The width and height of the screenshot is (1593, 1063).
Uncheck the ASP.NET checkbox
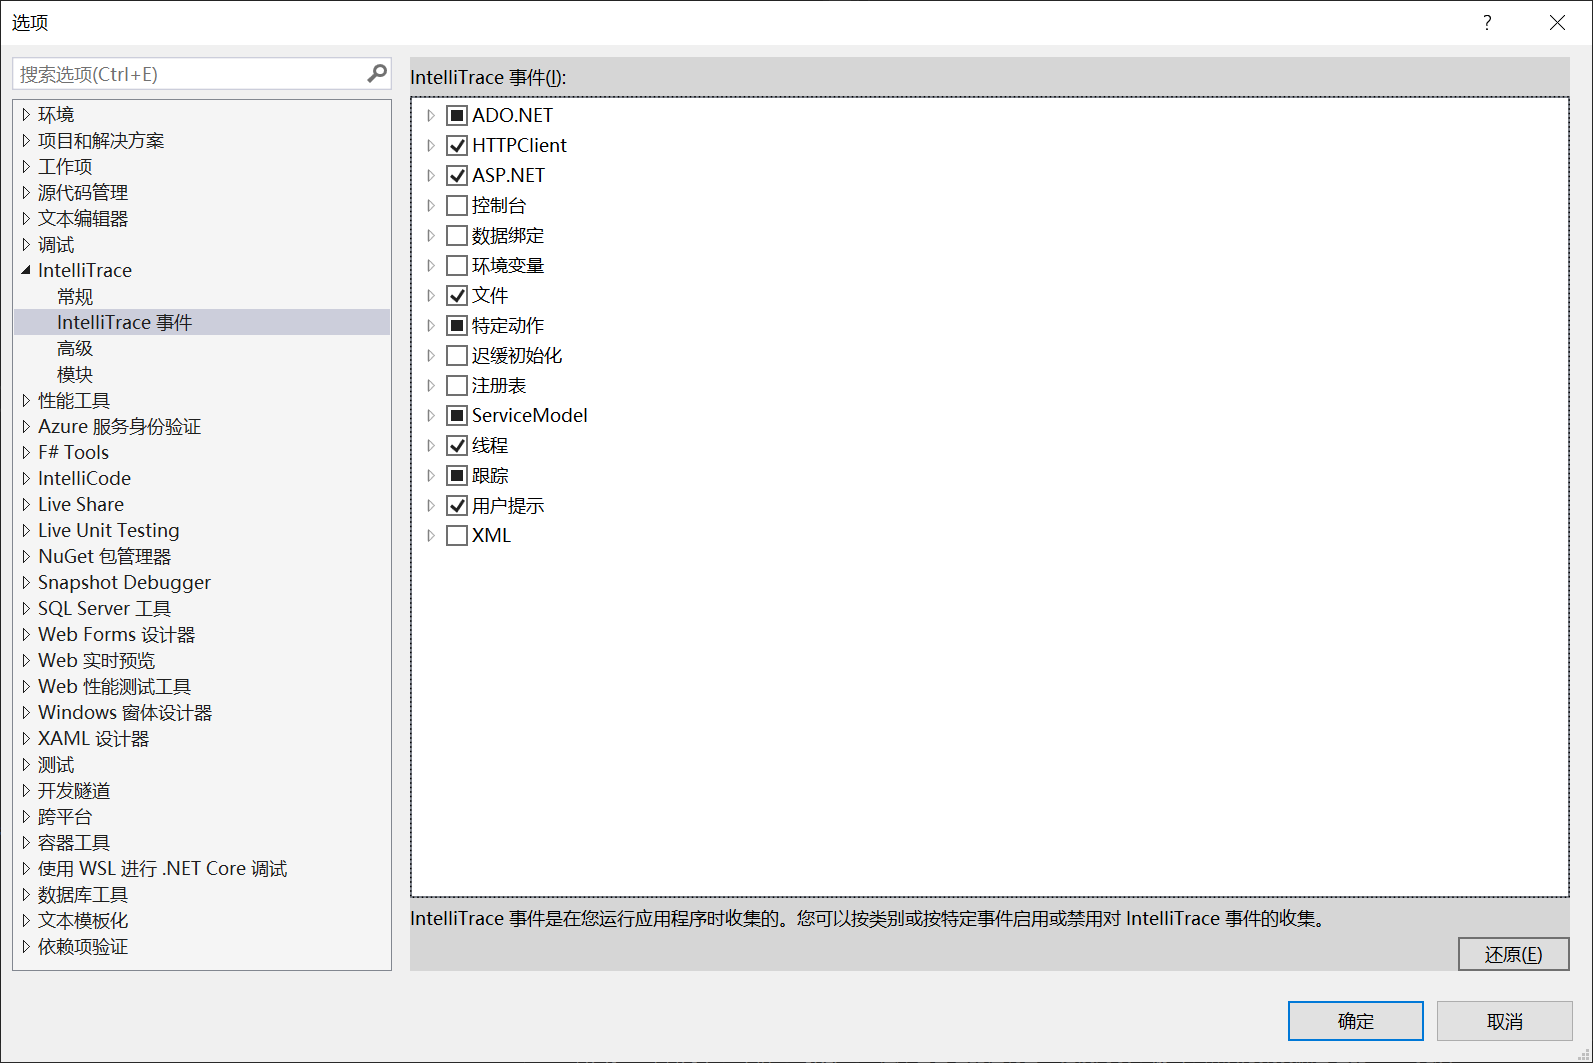click(x=457, y=175)
